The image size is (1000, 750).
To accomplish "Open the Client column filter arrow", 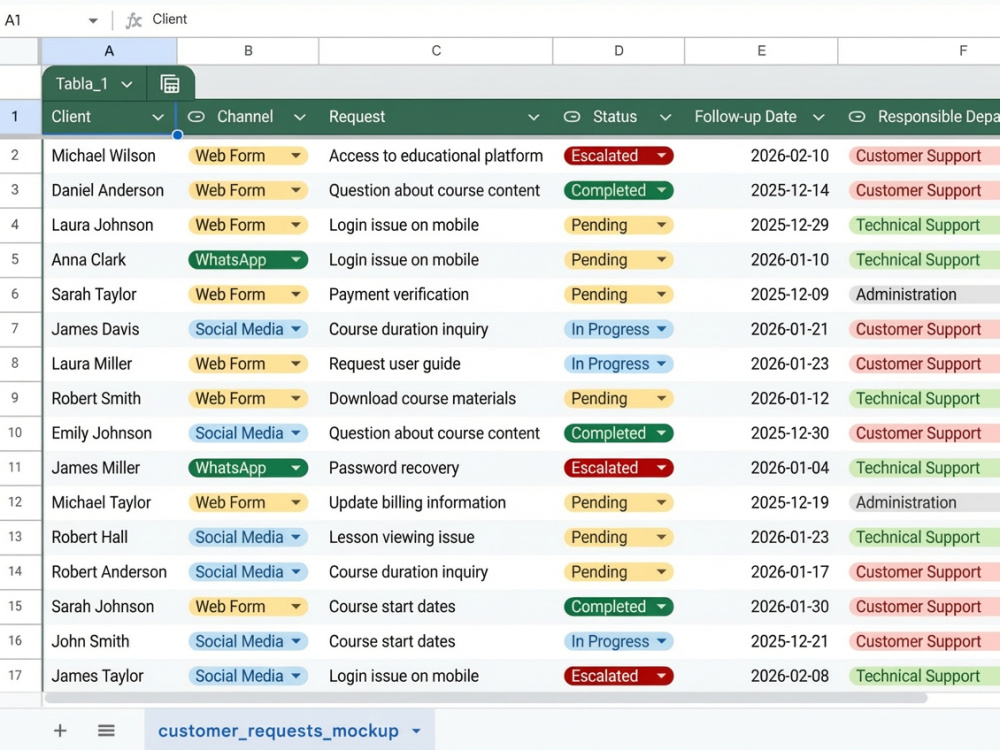I will pyautogui.click(x=158, y=117).
